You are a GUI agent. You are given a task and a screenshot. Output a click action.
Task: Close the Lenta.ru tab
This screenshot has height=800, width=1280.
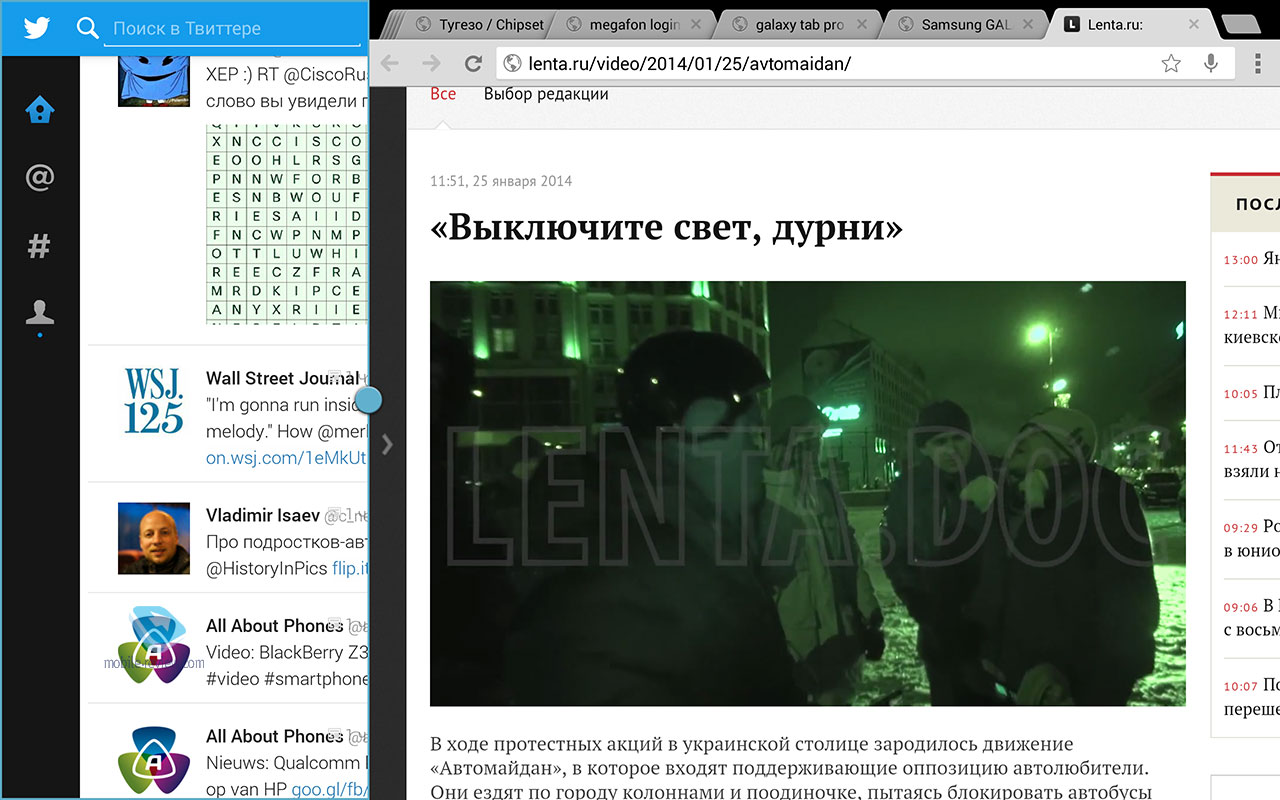tap(1193, 24)
